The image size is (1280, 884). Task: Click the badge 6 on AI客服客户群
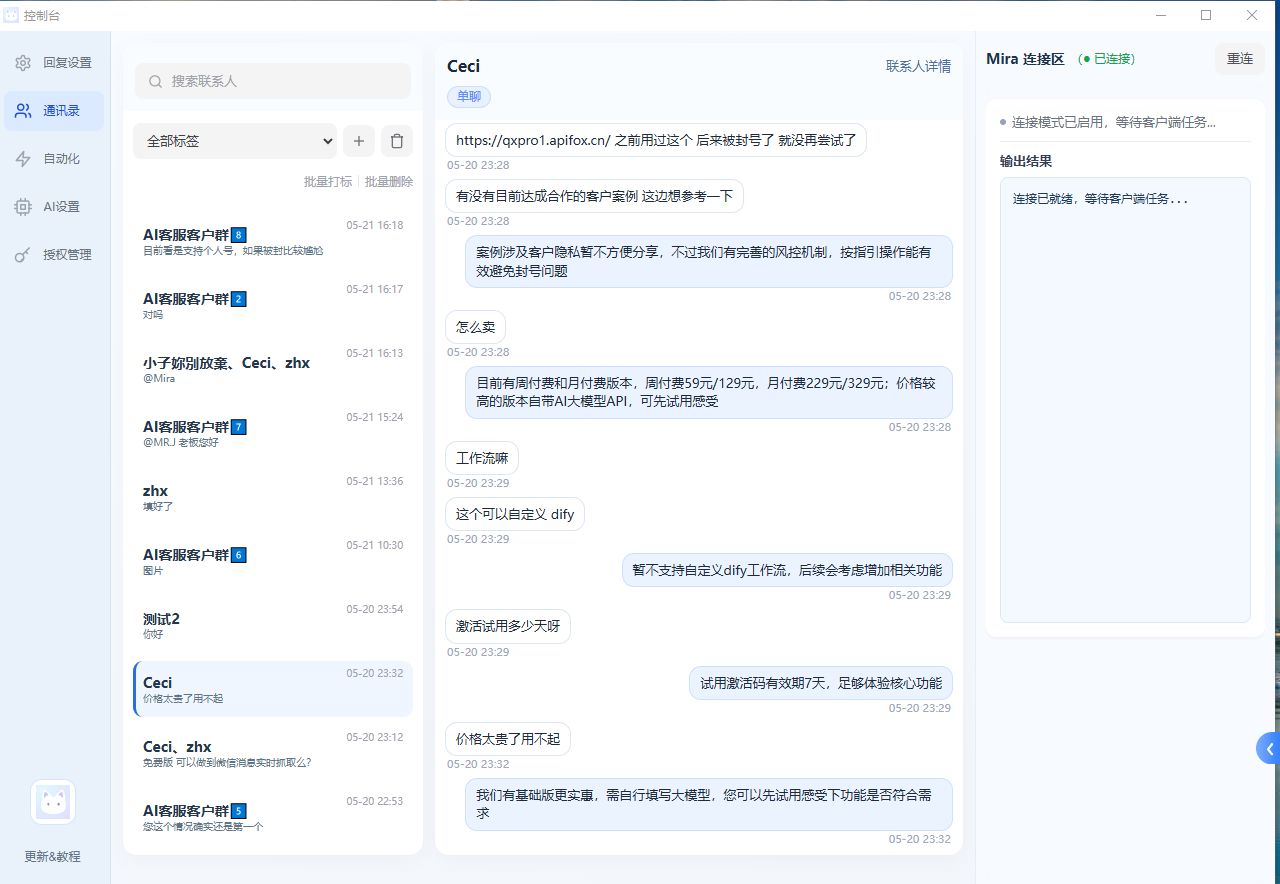pos(239,555)
